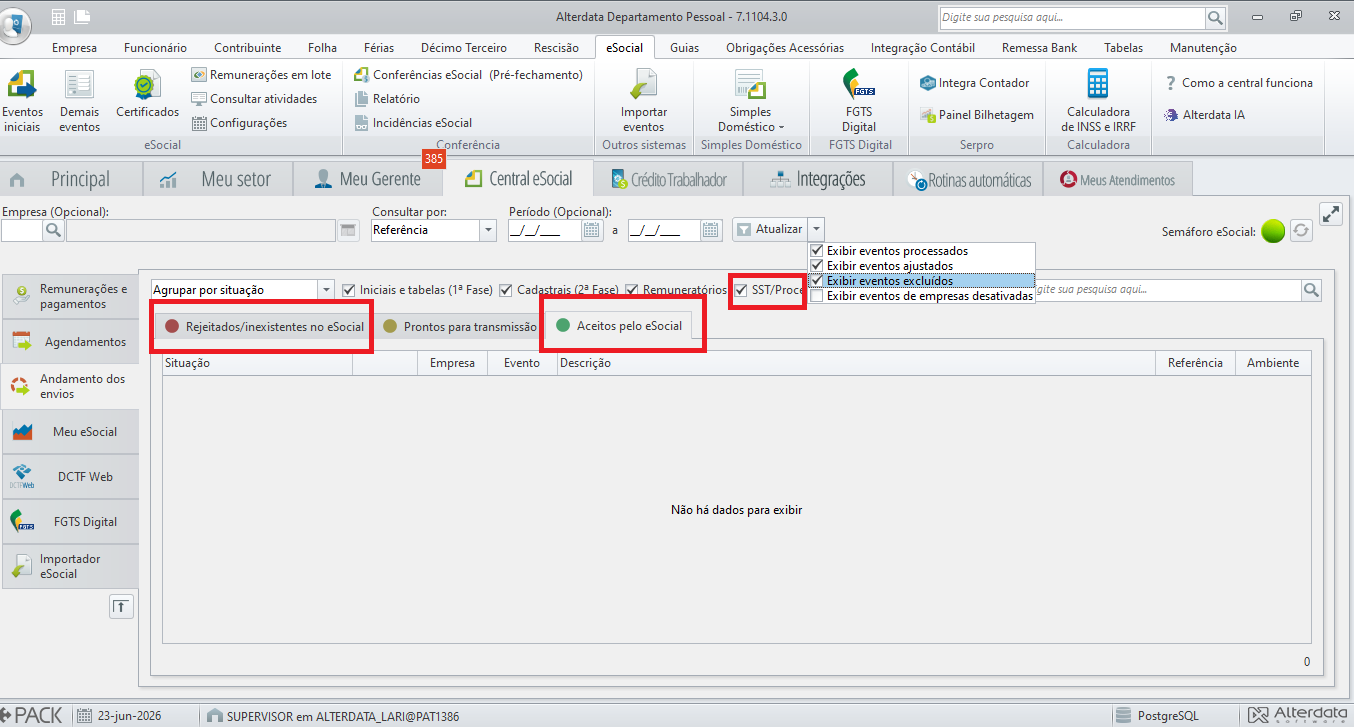This screenshot has width=1354, height=727.
Task: Click the top search field
Action: (x=1072, y=17)
